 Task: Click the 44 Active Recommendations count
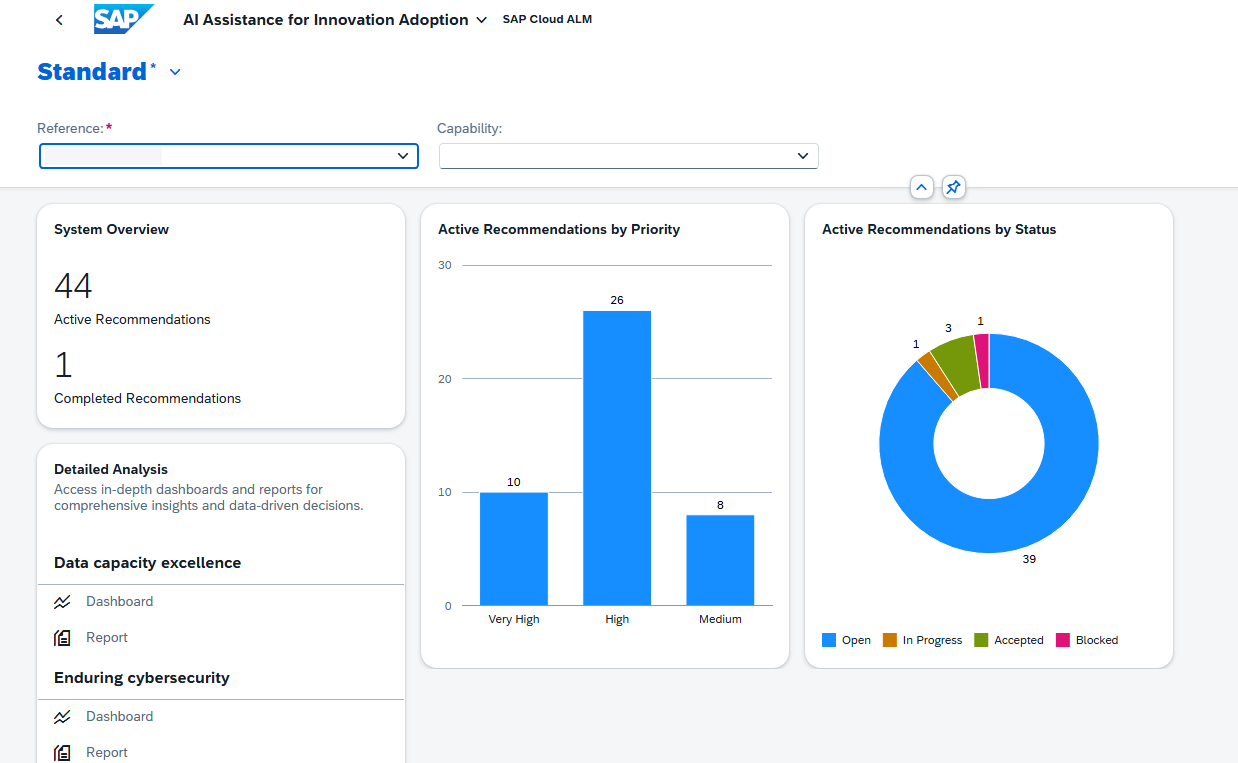tap(73, 287)
